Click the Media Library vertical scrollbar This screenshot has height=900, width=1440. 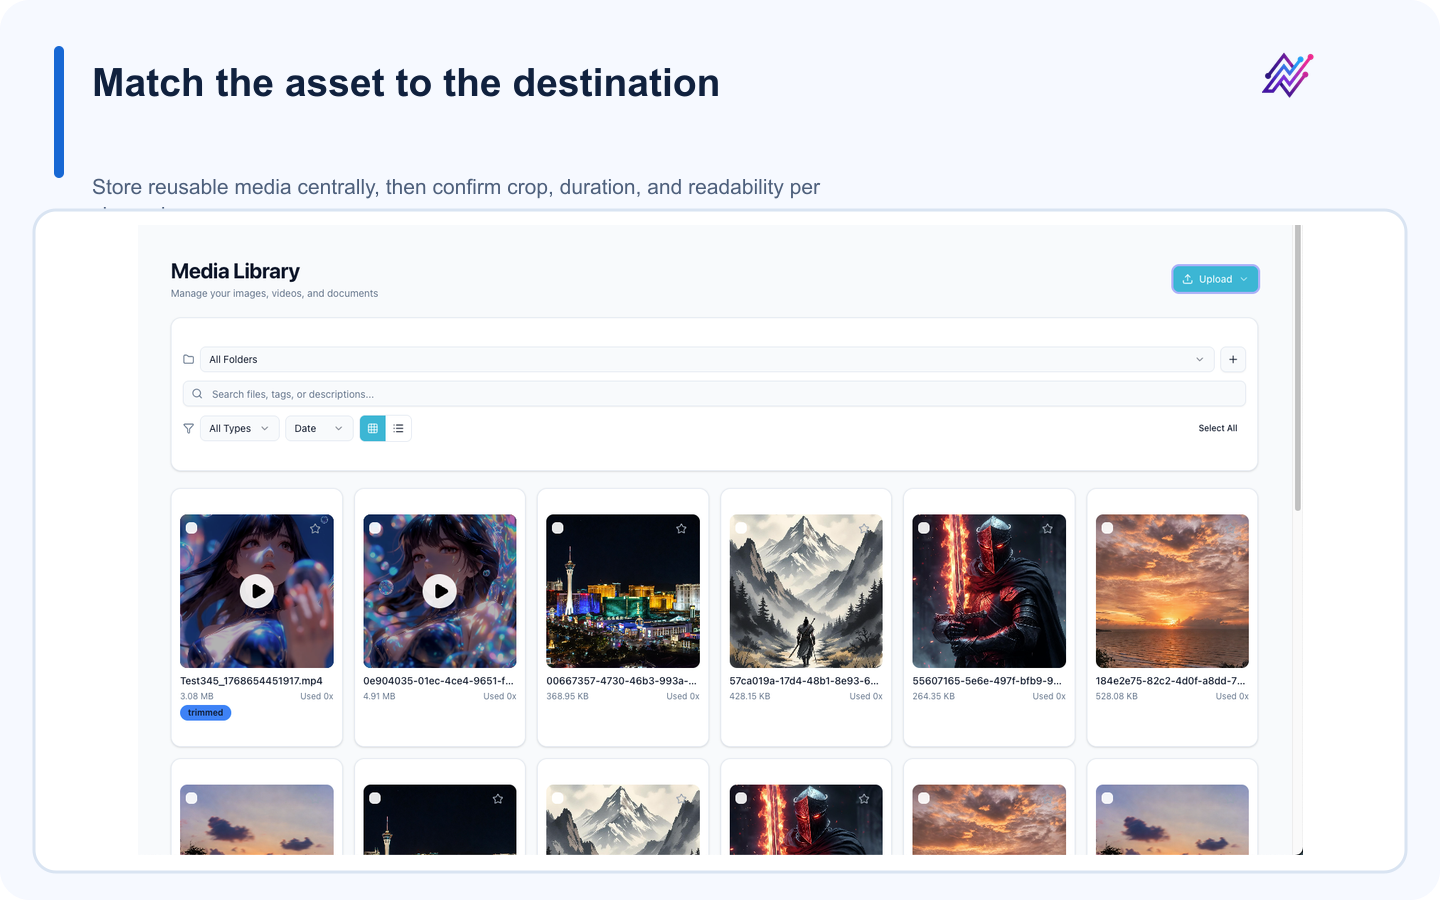pyautogui.click(x=1298, y=368)
